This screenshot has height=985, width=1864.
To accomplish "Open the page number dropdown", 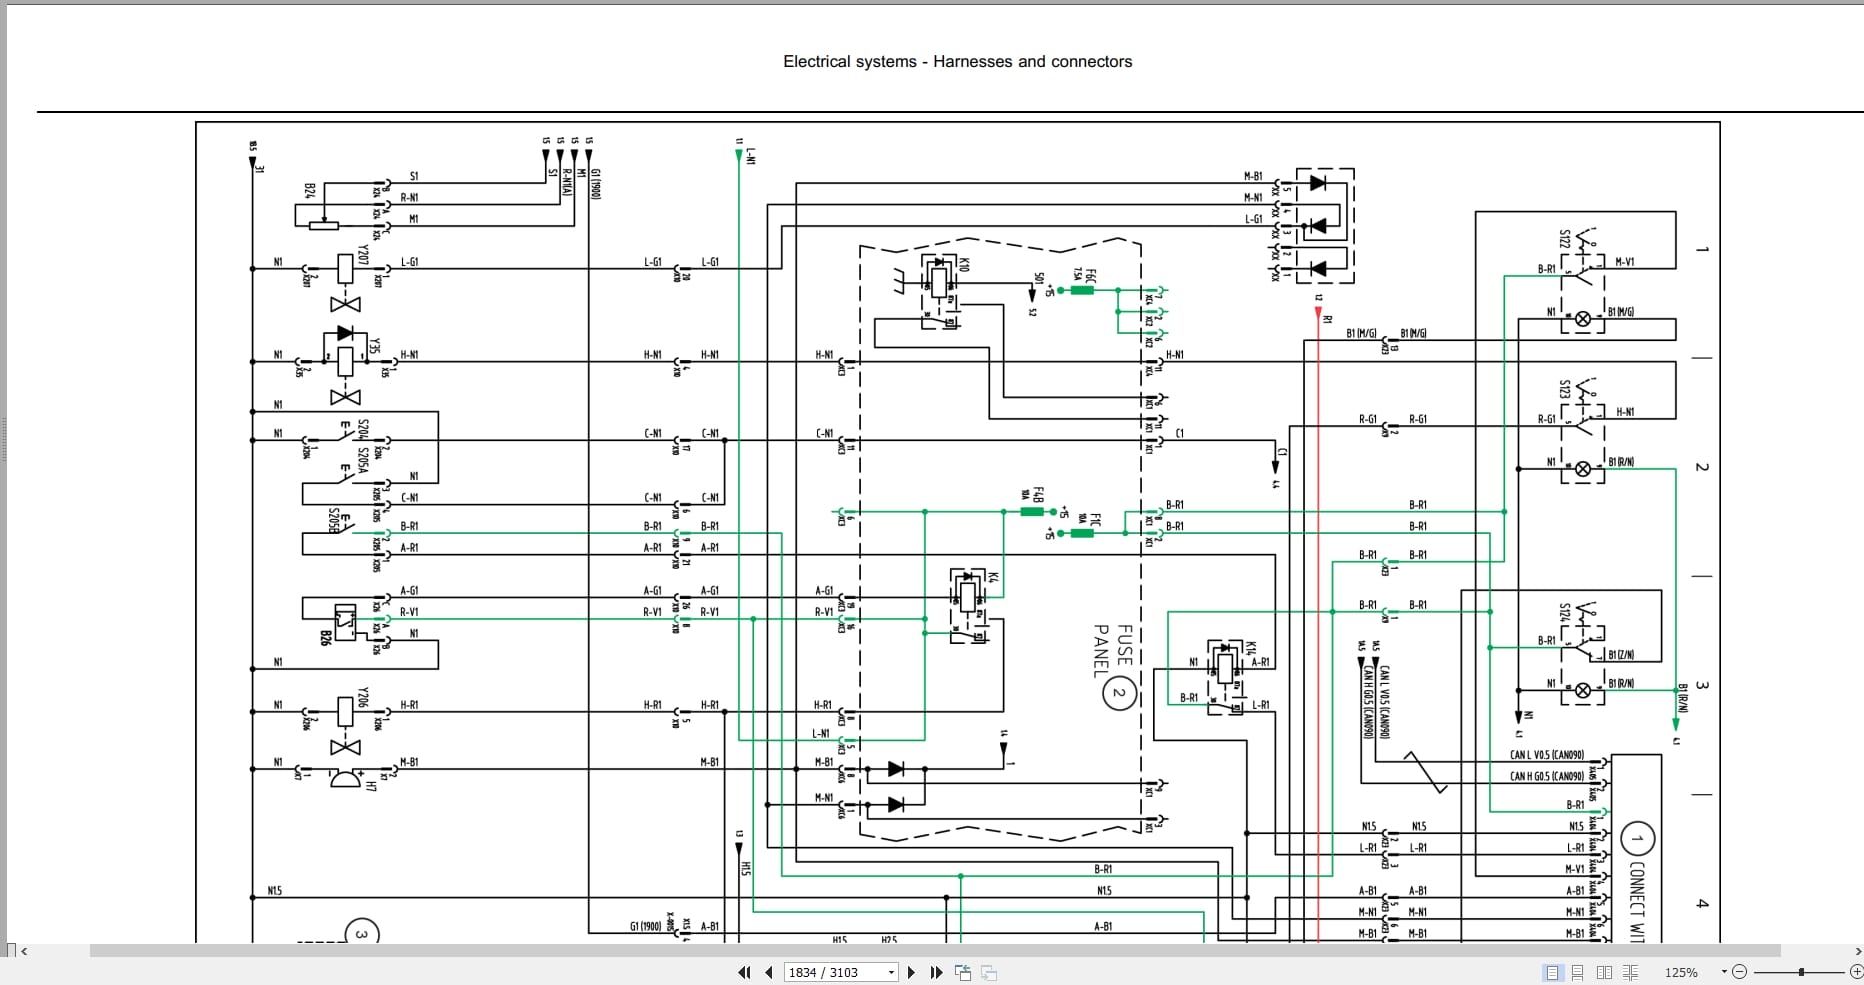I will point(891,972).
